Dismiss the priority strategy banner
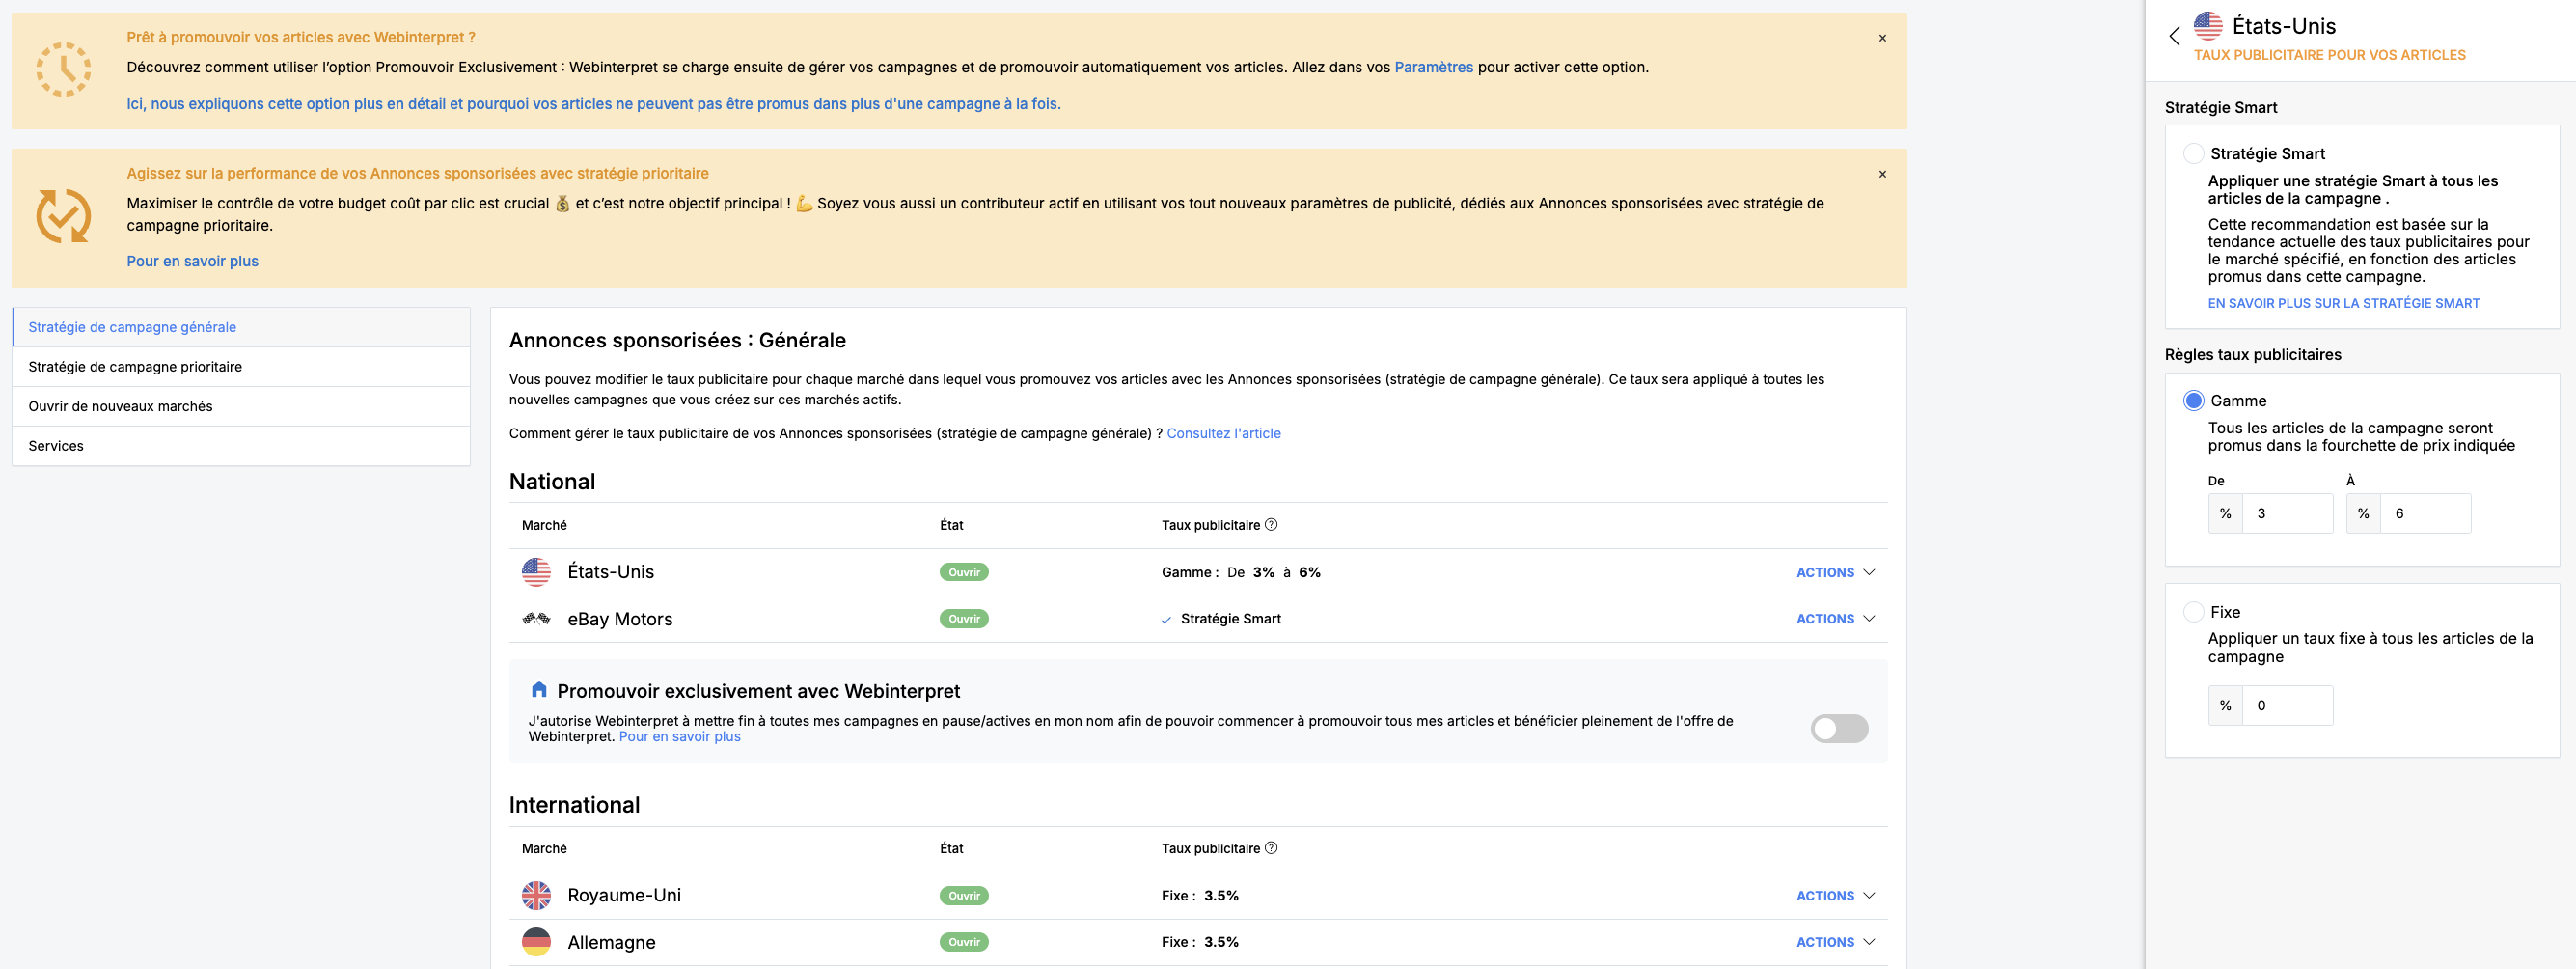The height and width of the screenshot is (969, 2576). (x=1882, y=174)
